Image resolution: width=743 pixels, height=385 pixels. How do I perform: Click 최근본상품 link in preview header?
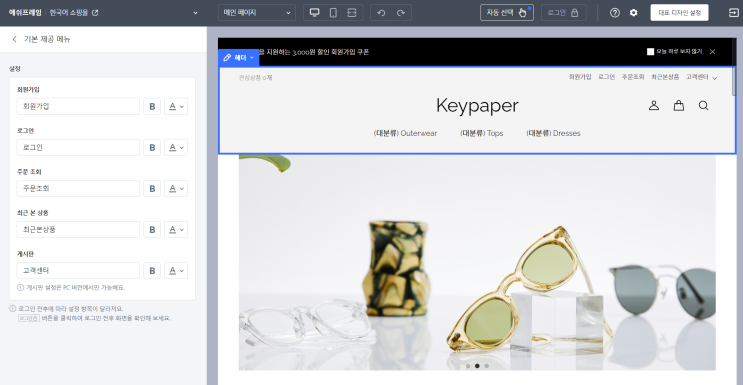[x=665, y=77]
